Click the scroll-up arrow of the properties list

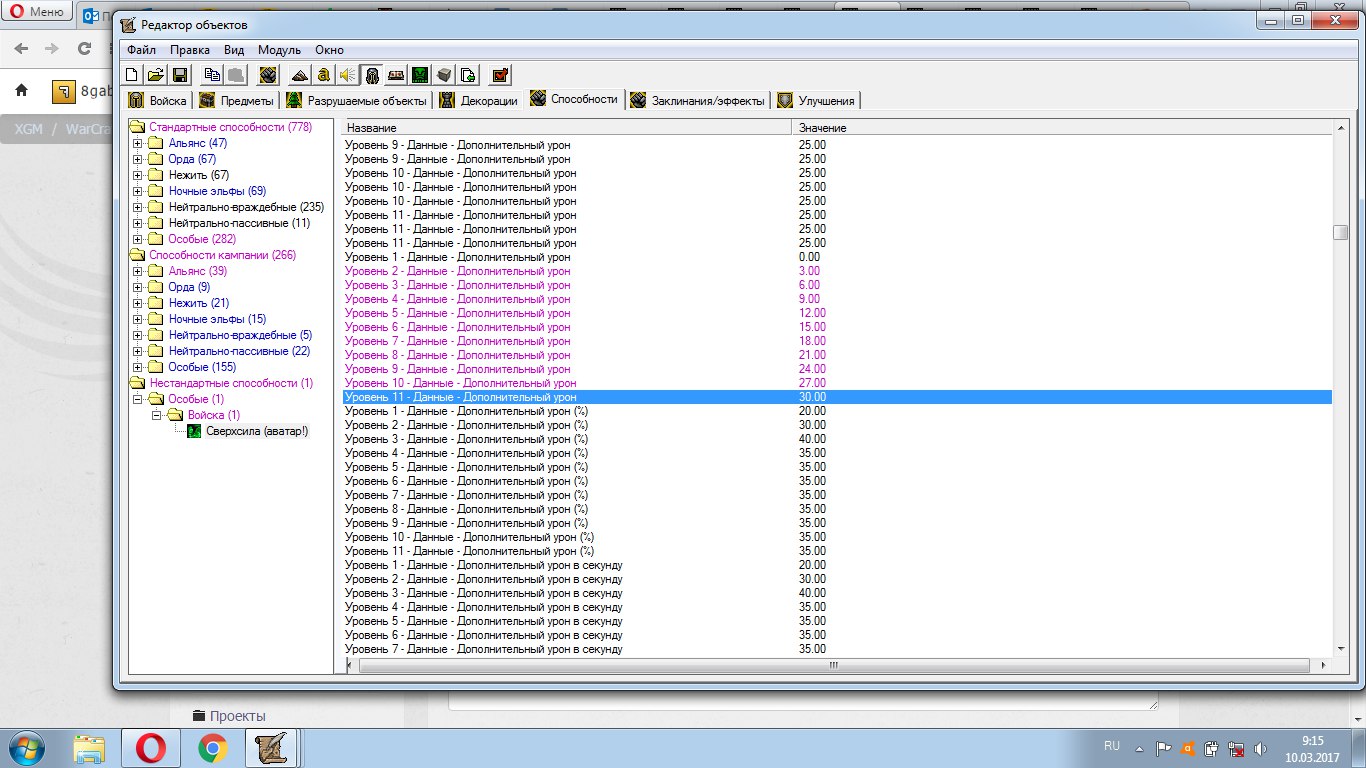[1340, 128]
